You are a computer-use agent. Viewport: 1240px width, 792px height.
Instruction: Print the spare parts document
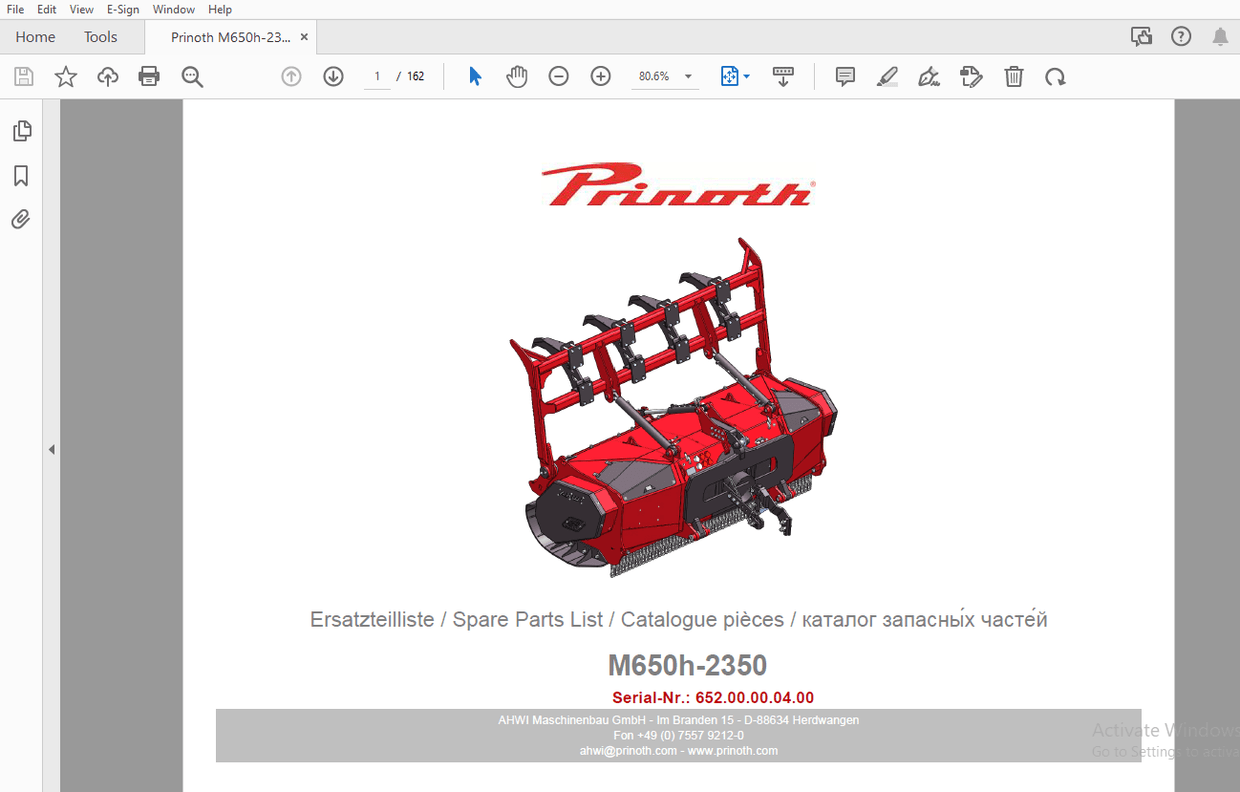149,76
